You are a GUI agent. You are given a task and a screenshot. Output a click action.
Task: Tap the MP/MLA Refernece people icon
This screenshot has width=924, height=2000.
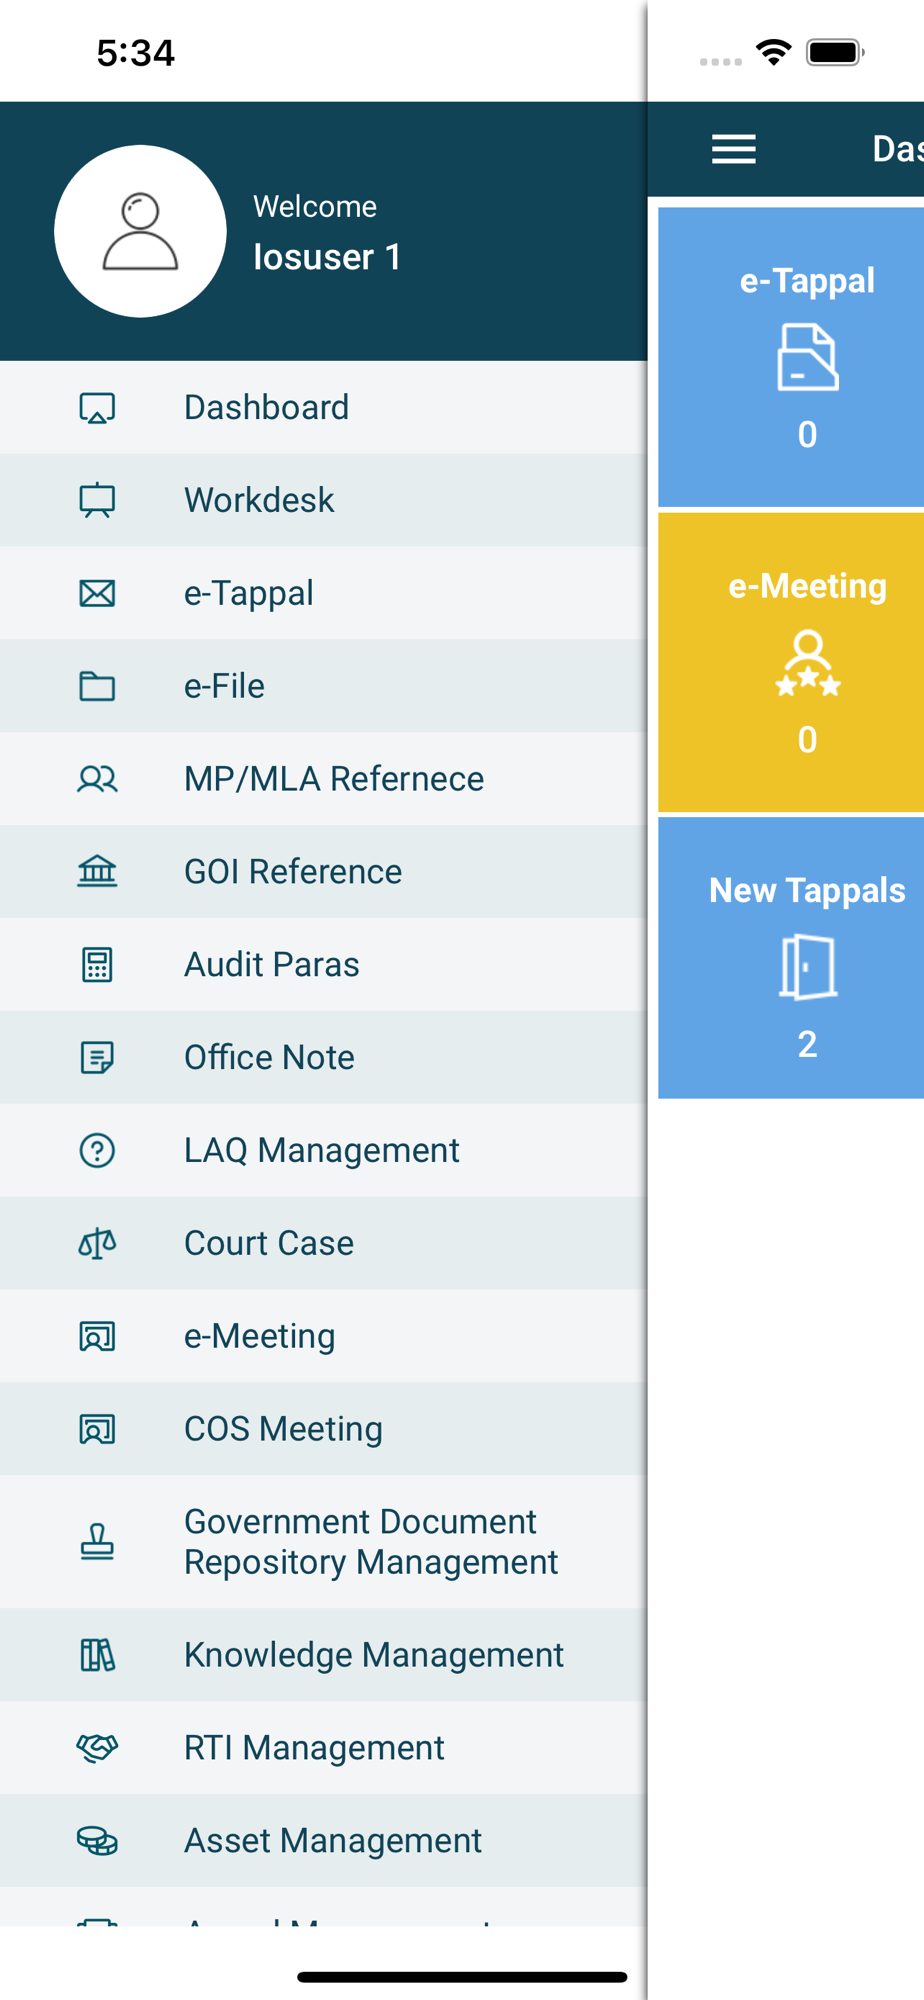click(x=97, y=779)
